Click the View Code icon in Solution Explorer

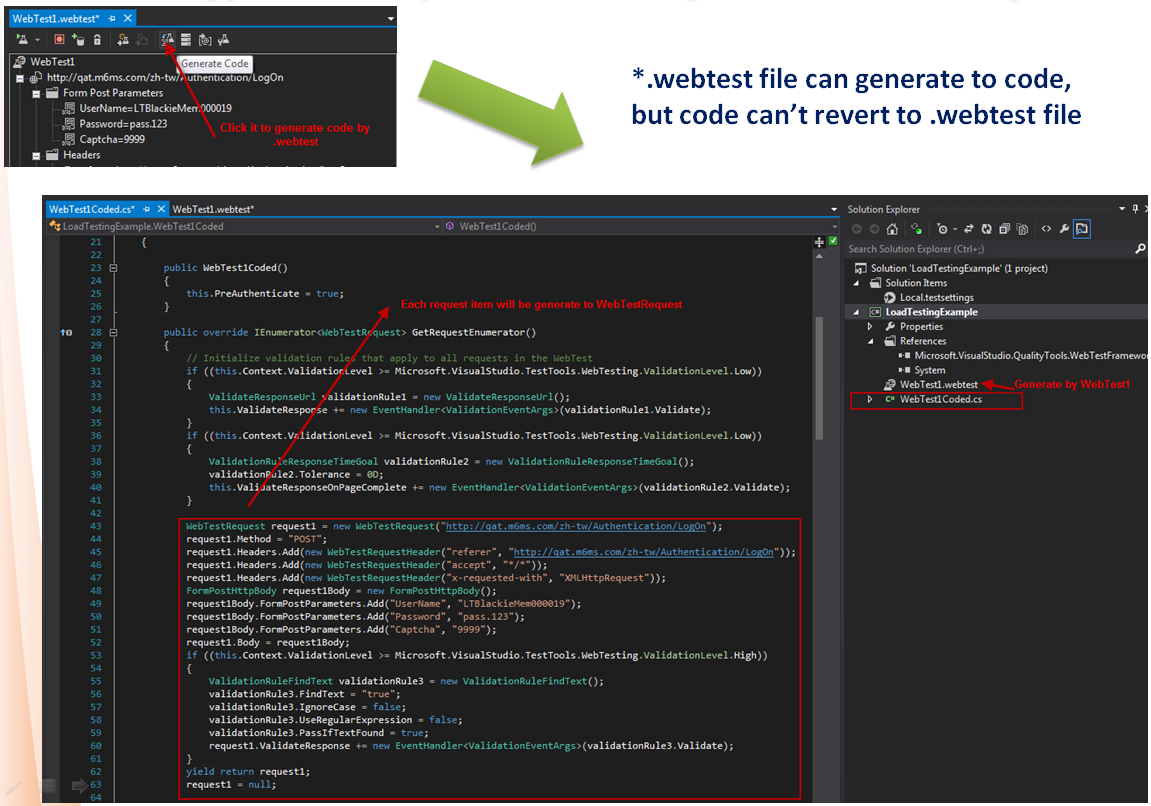(x=1046, y=229)
